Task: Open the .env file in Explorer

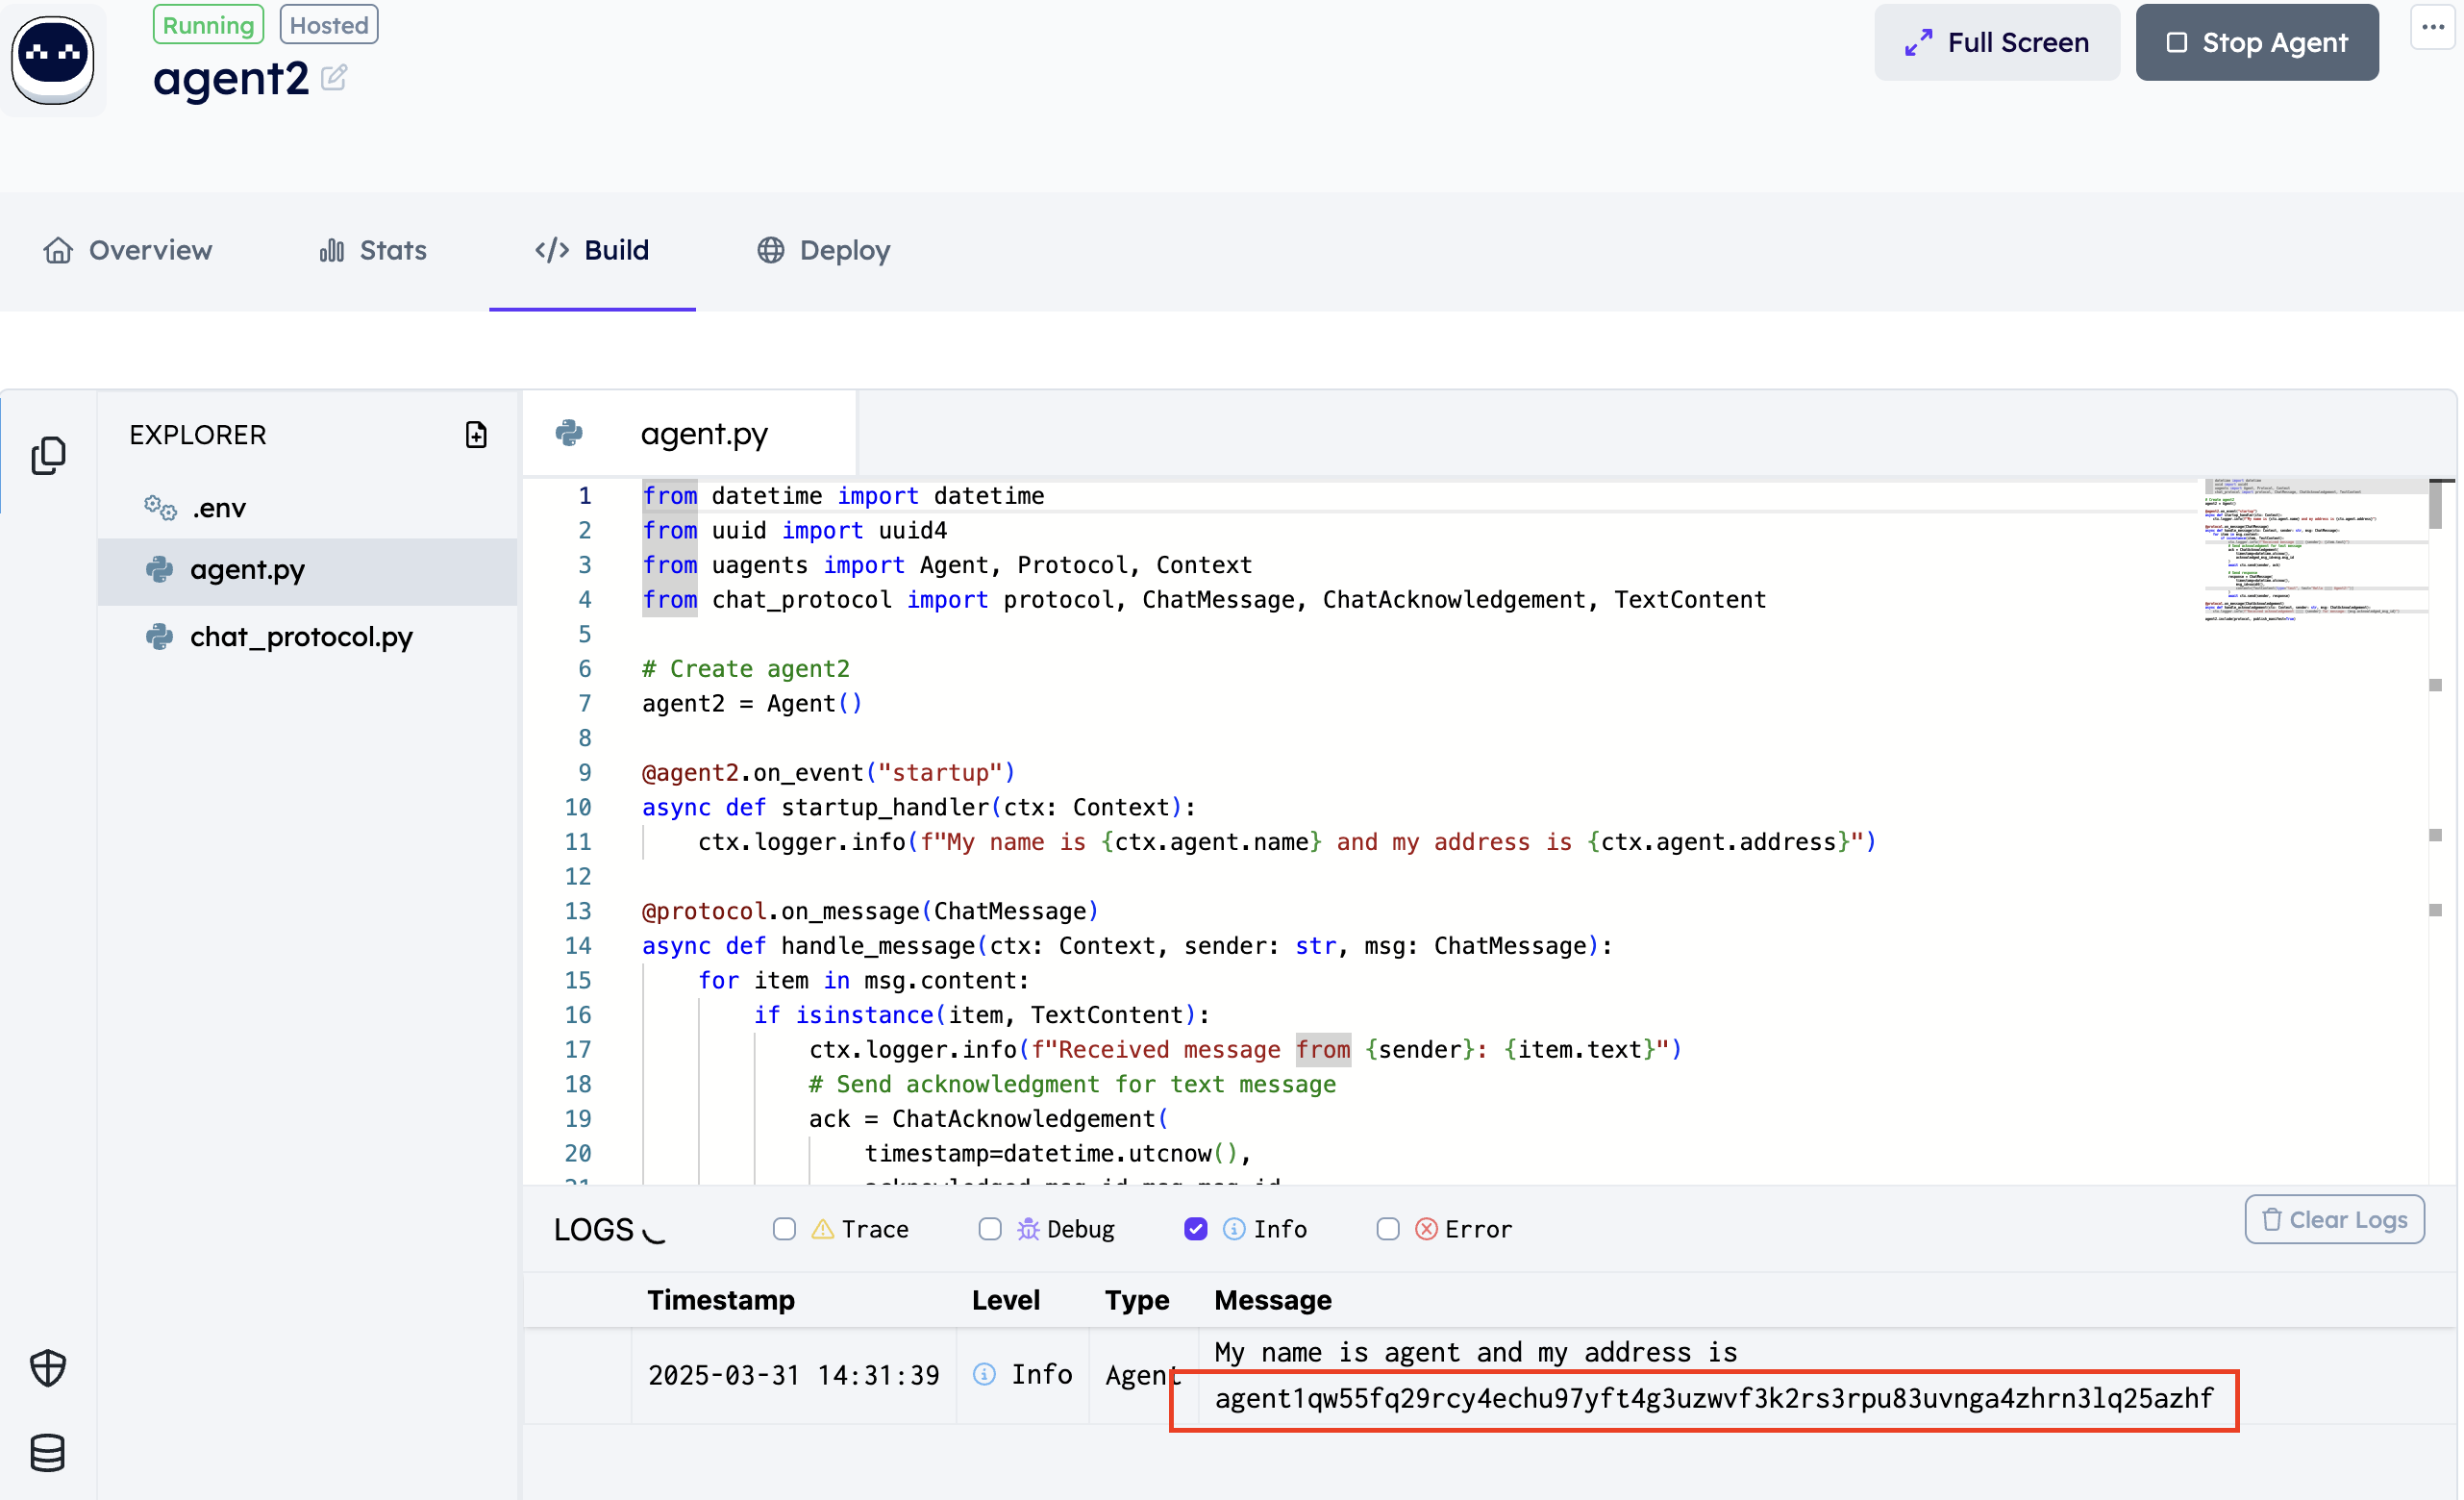Action: coord(308,507)
